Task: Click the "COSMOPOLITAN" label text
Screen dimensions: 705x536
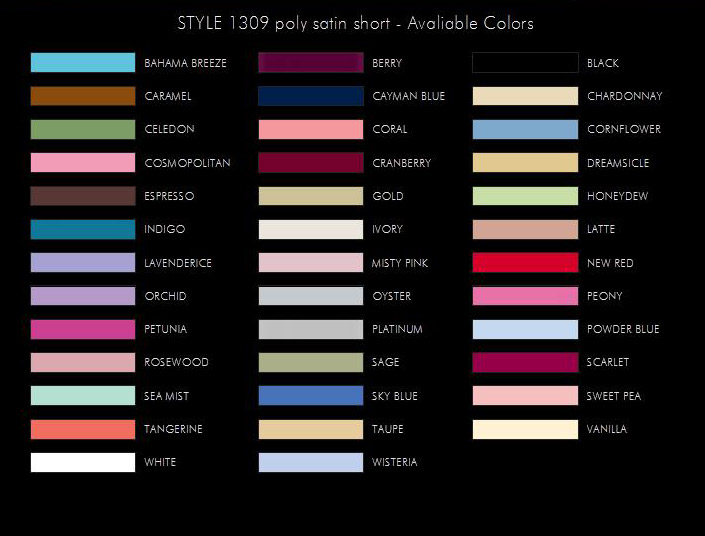Action: [187, 163]
